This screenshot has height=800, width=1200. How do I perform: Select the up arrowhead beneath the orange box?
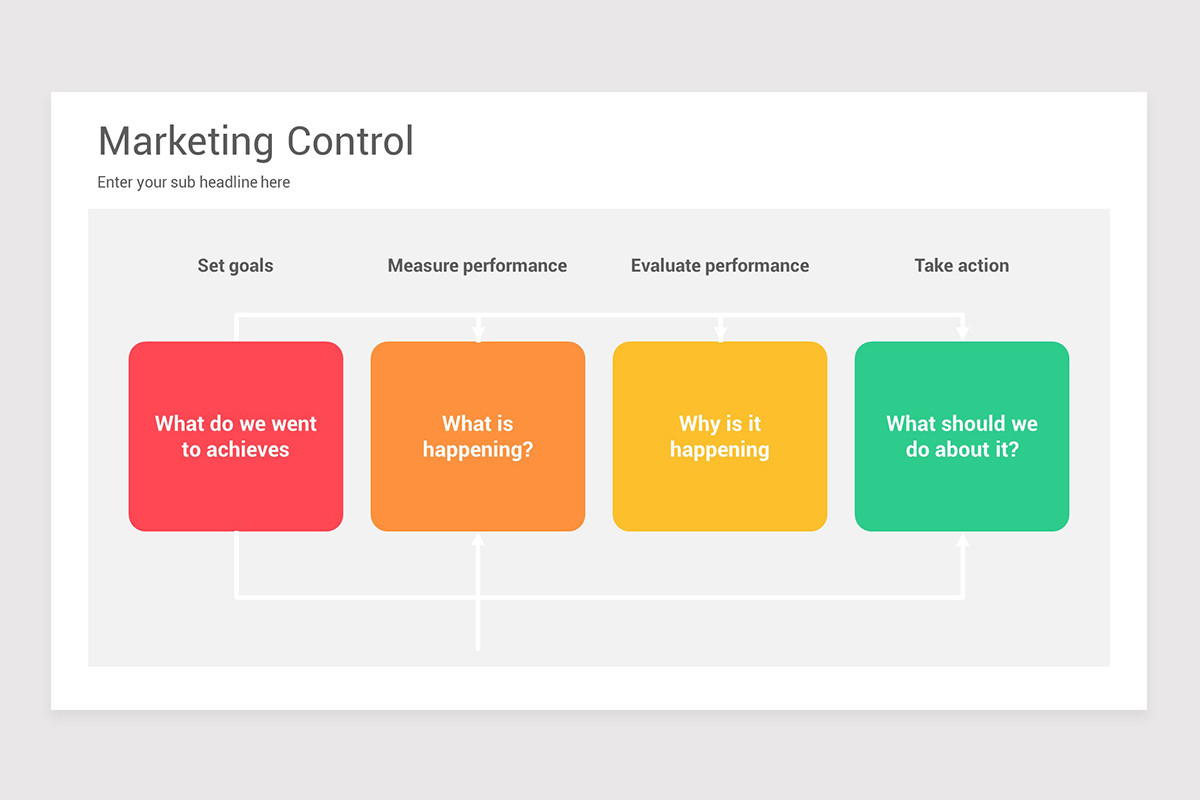pyautogui.click(x=478, y=540)
